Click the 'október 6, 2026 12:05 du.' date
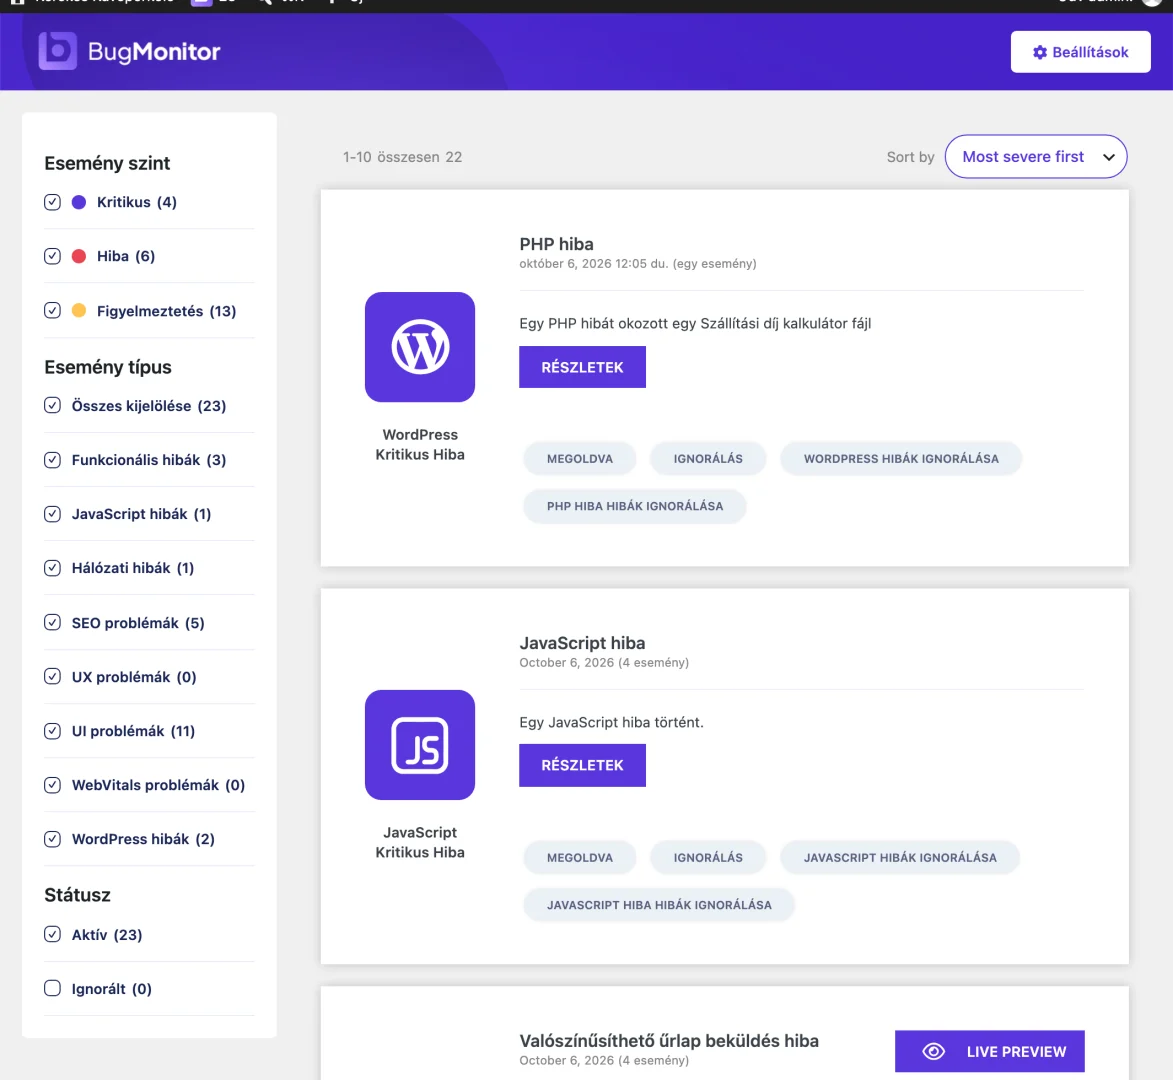1173x1080 pixels. pos(593,263)
